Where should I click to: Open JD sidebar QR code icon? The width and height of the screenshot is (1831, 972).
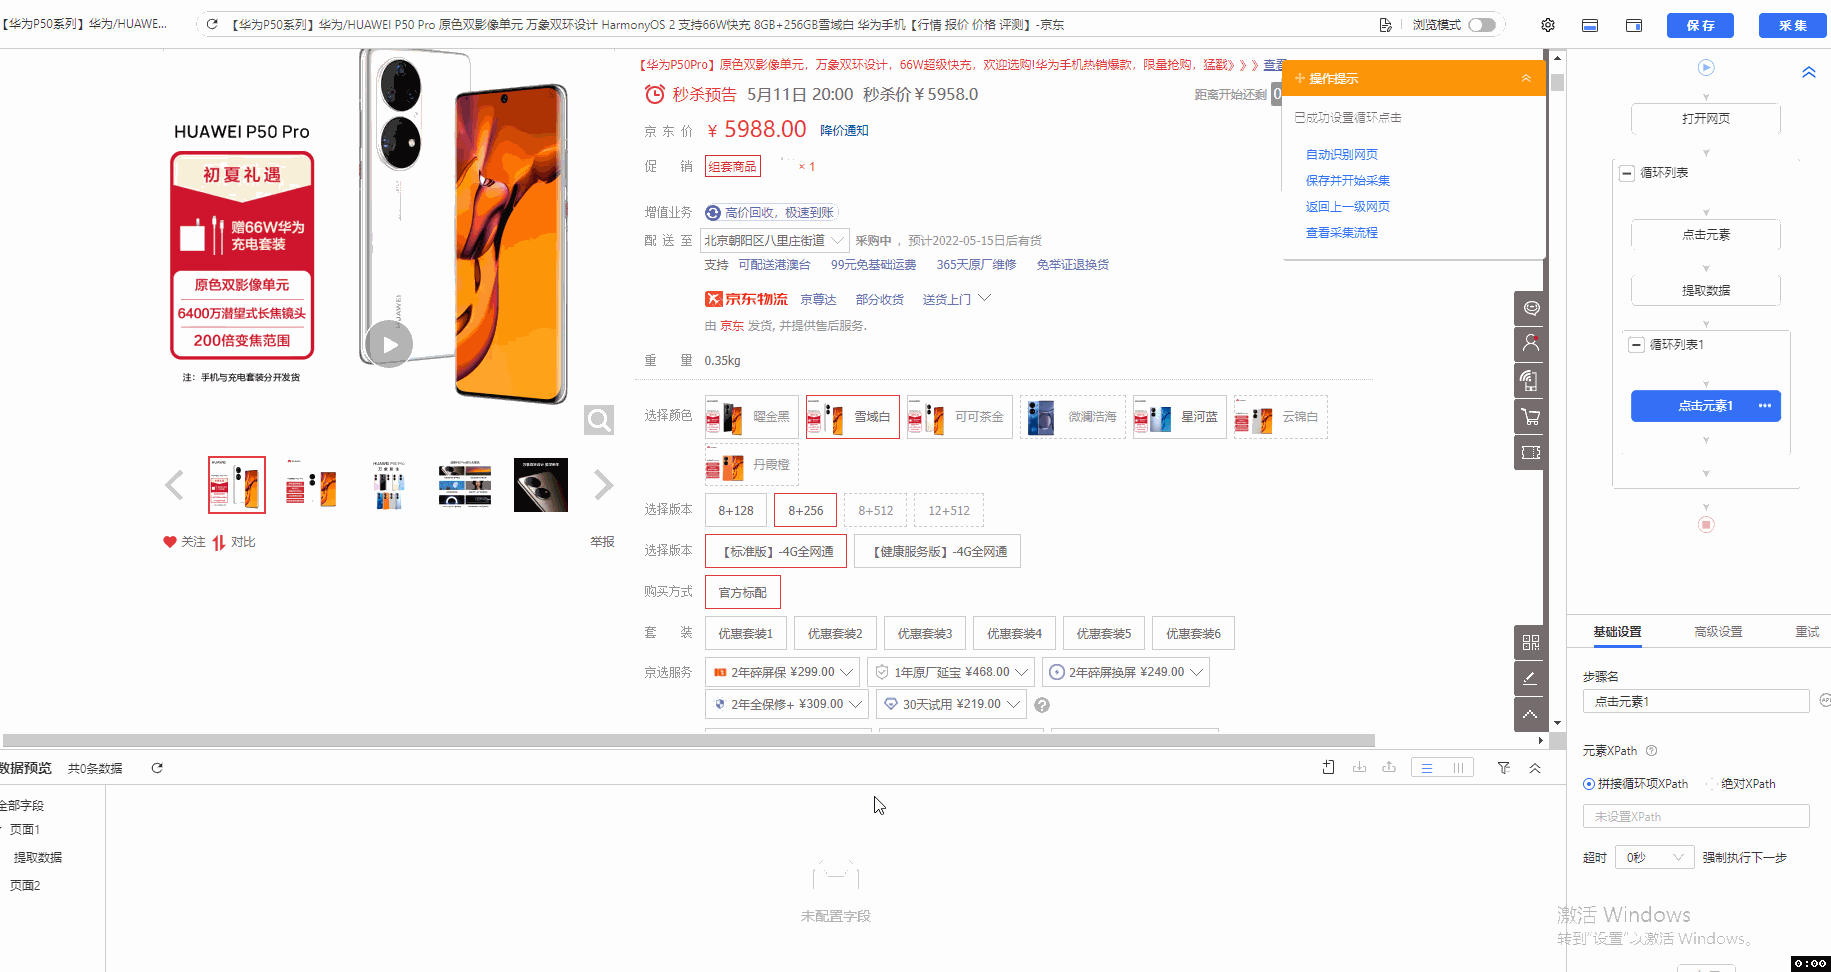pos(1530,642)
